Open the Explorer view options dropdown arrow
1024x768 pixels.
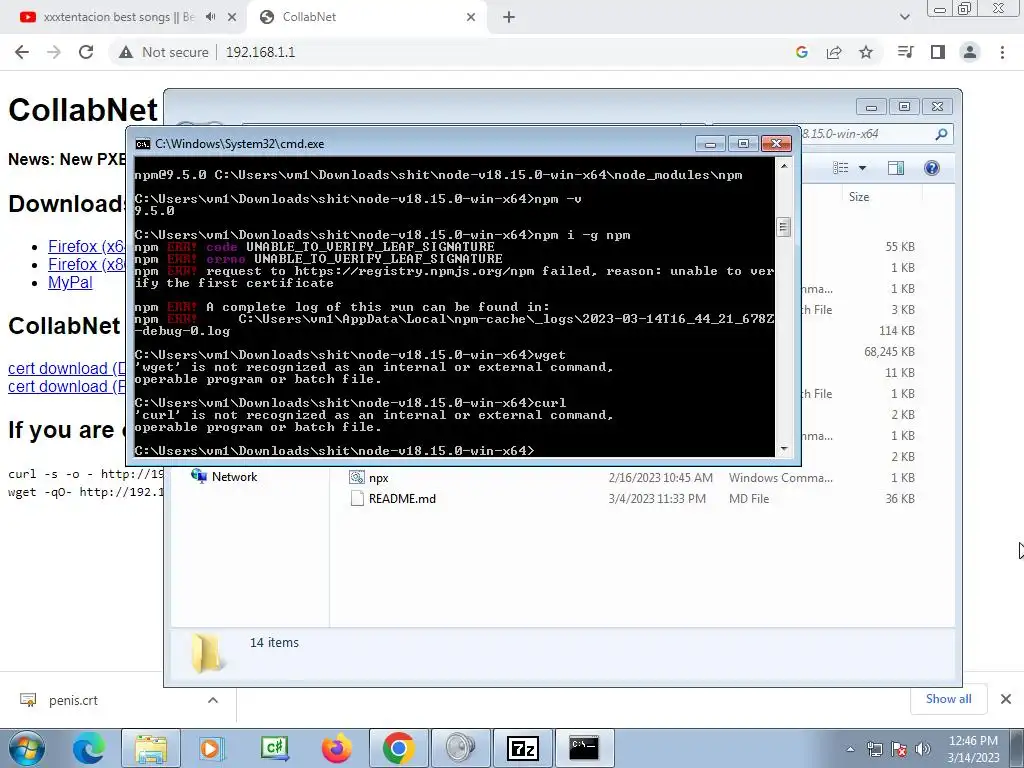(862, 168)
